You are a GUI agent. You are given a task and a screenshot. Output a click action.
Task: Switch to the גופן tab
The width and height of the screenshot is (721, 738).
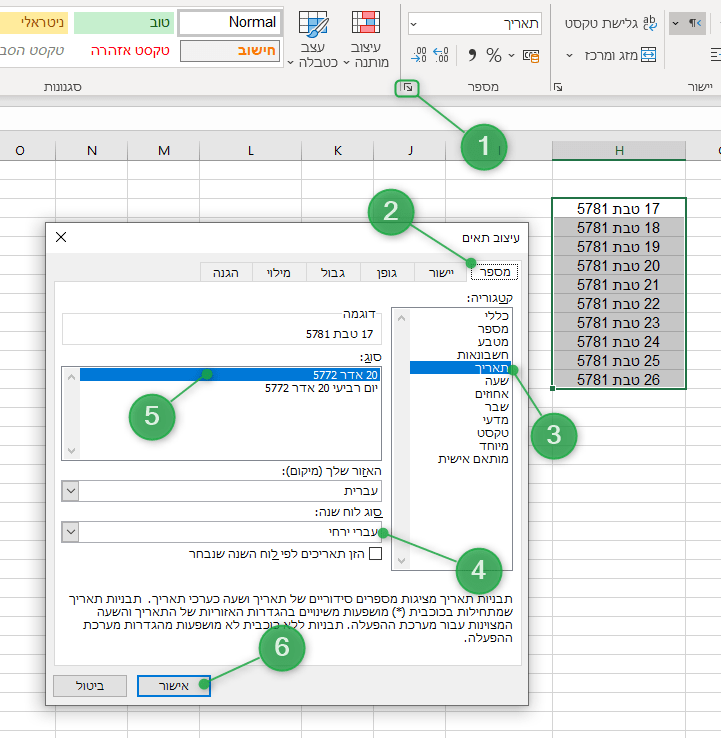point(387,273)
